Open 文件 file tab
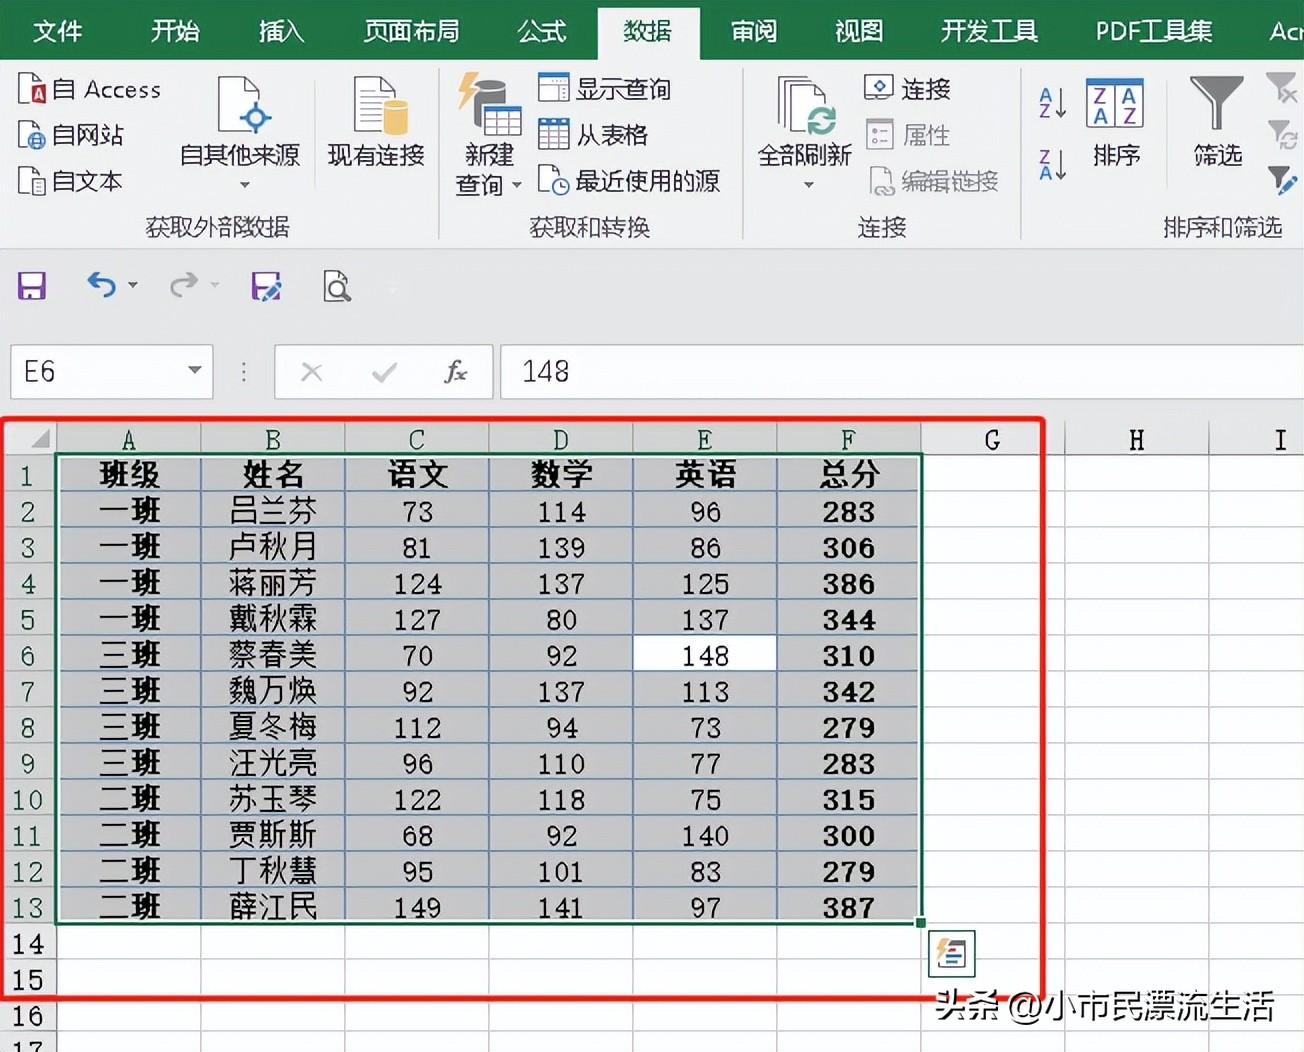 click(x=57, y=31)
